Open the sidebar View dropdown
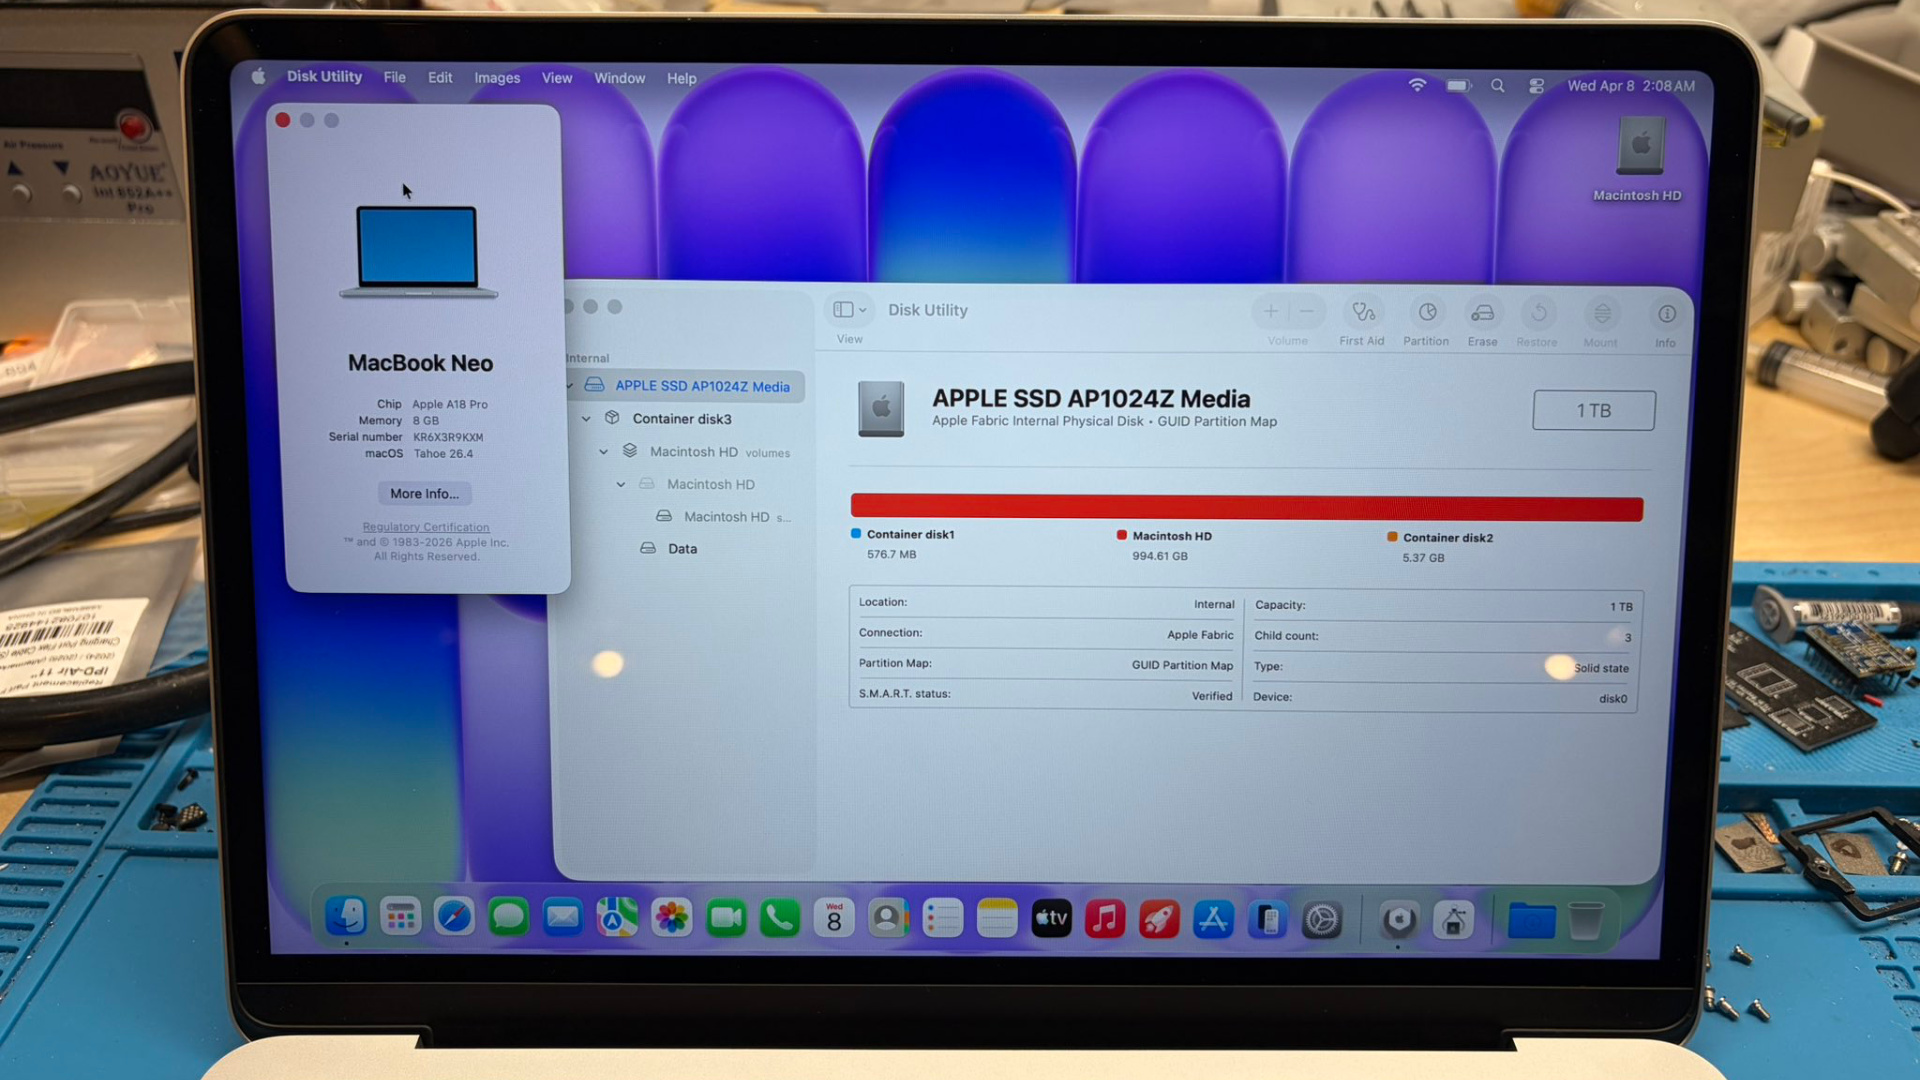The height and width of the screenshot is (1080, 1920). 849,310
